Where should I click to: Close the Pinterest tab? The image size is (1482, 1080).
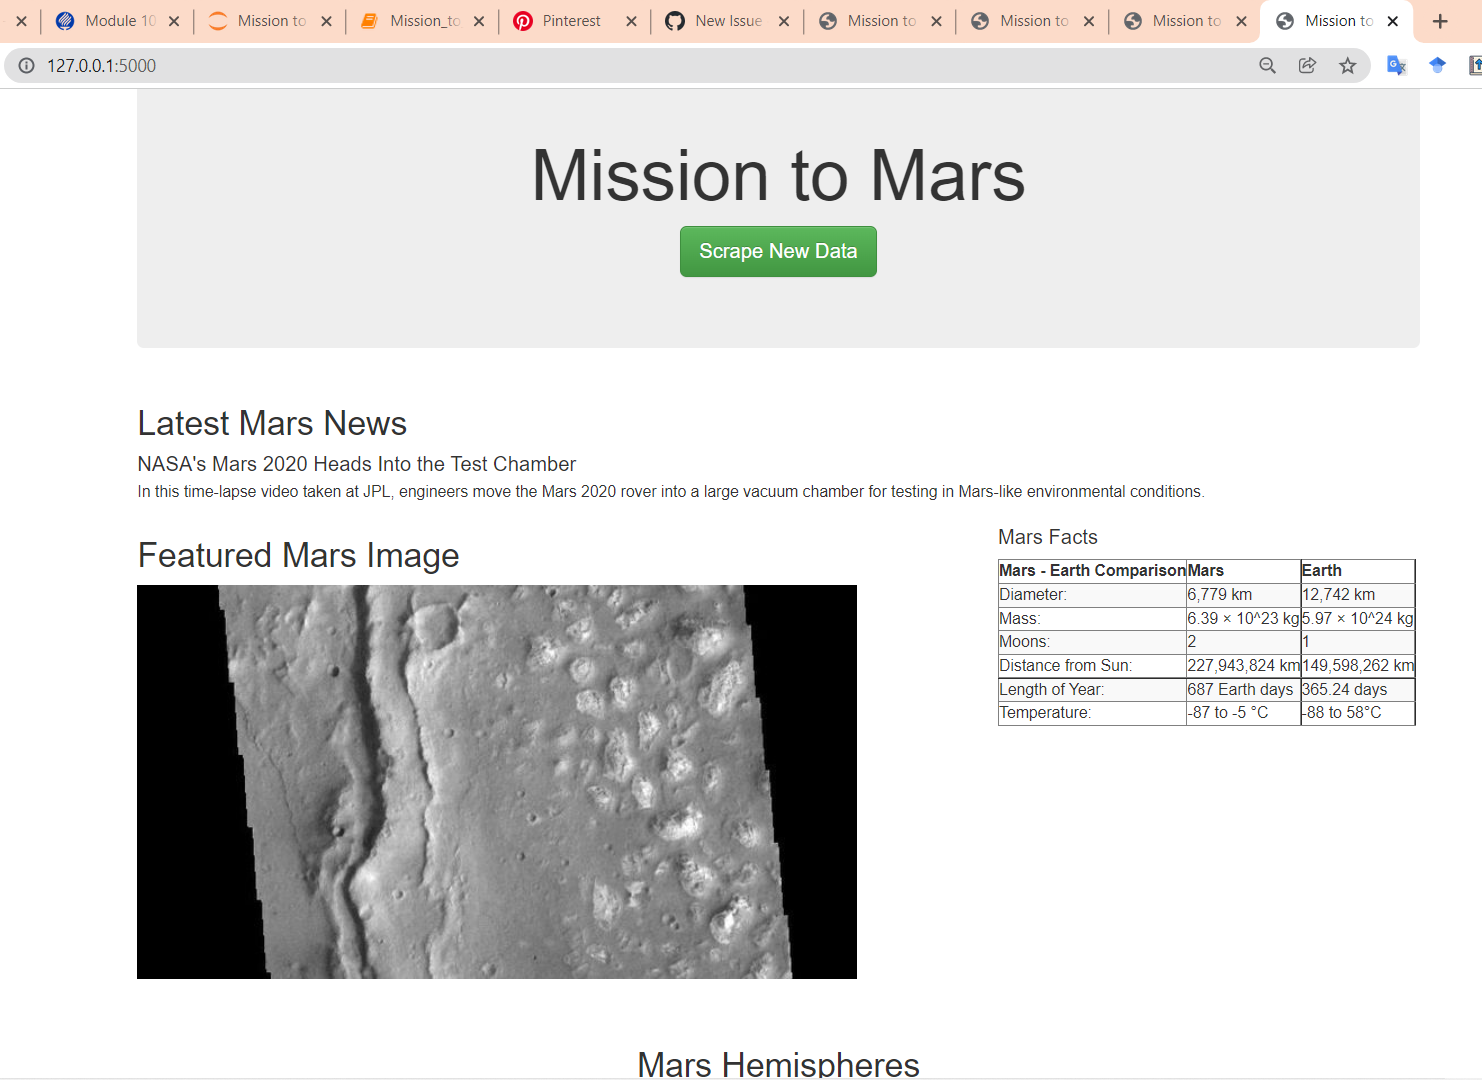coord(631,21)
